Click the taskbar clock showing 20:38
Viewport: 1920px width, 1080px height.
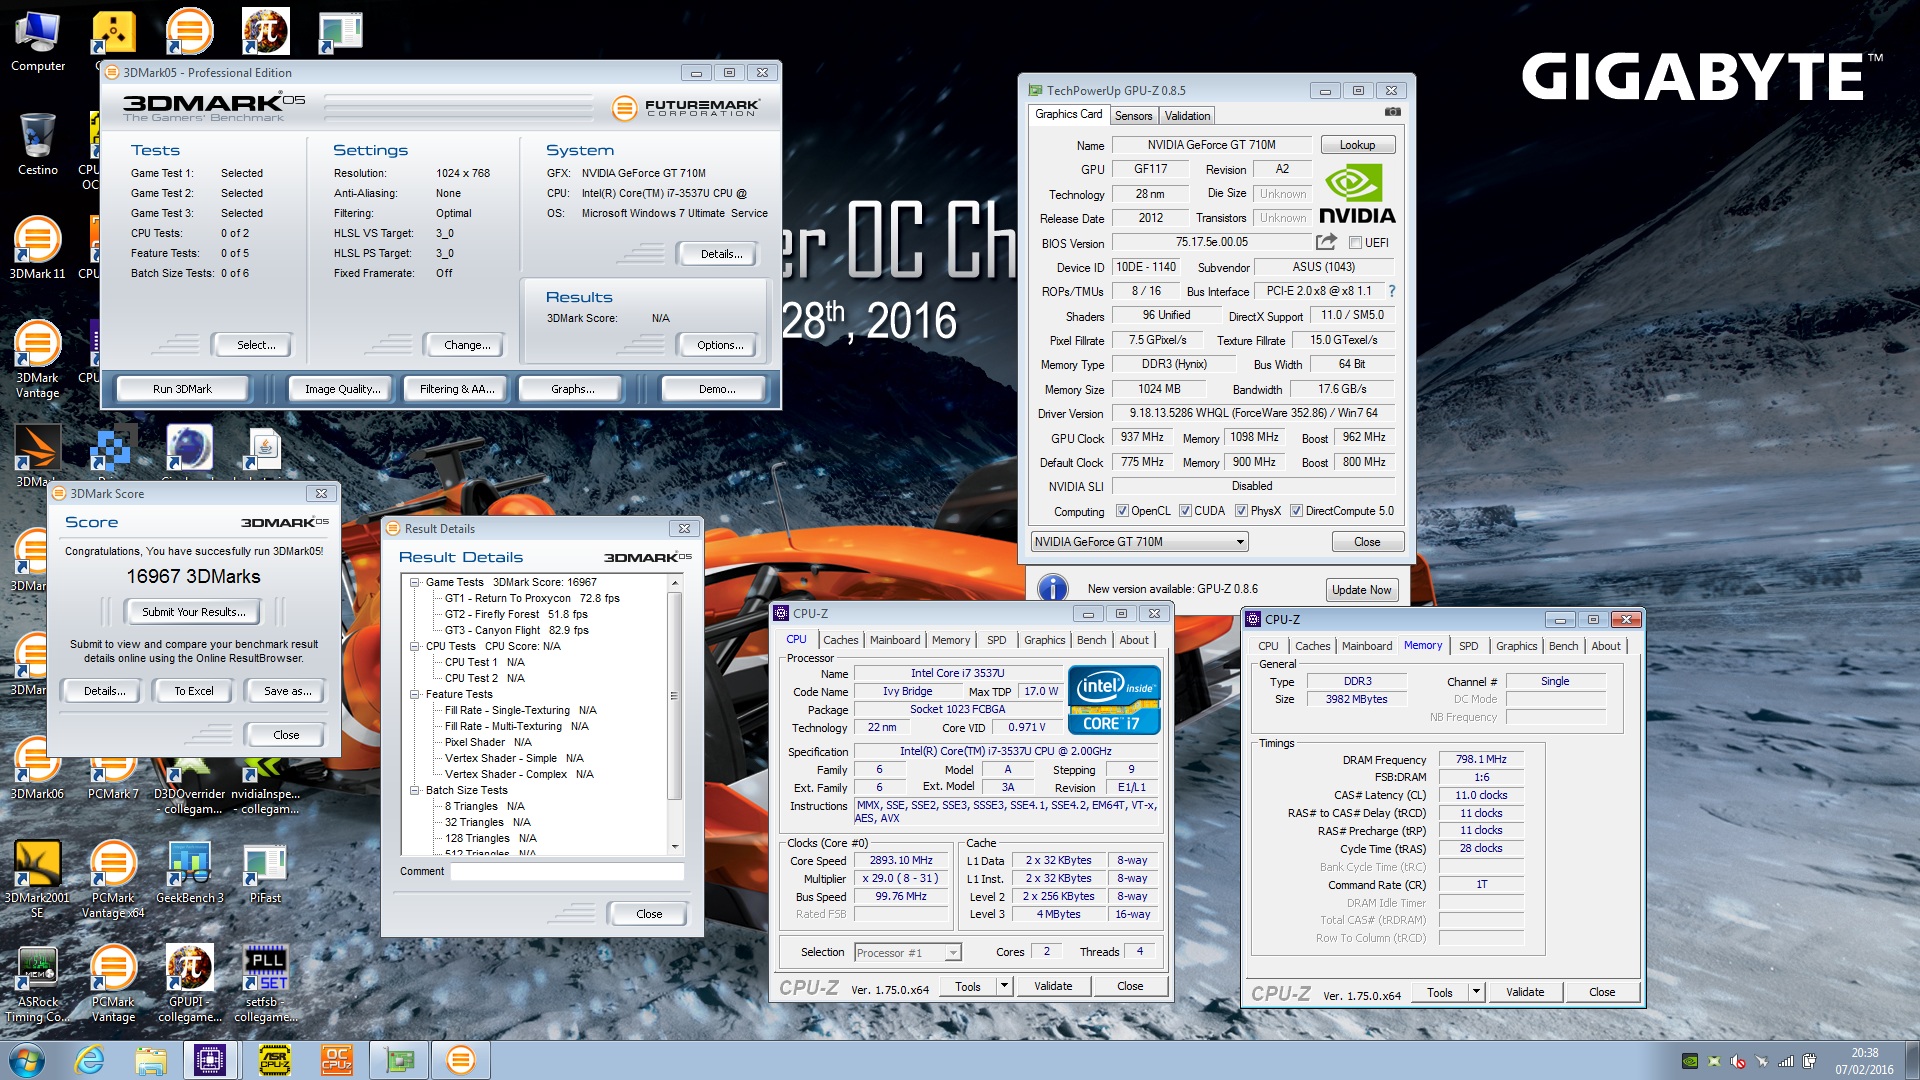pos(1864,1061)
